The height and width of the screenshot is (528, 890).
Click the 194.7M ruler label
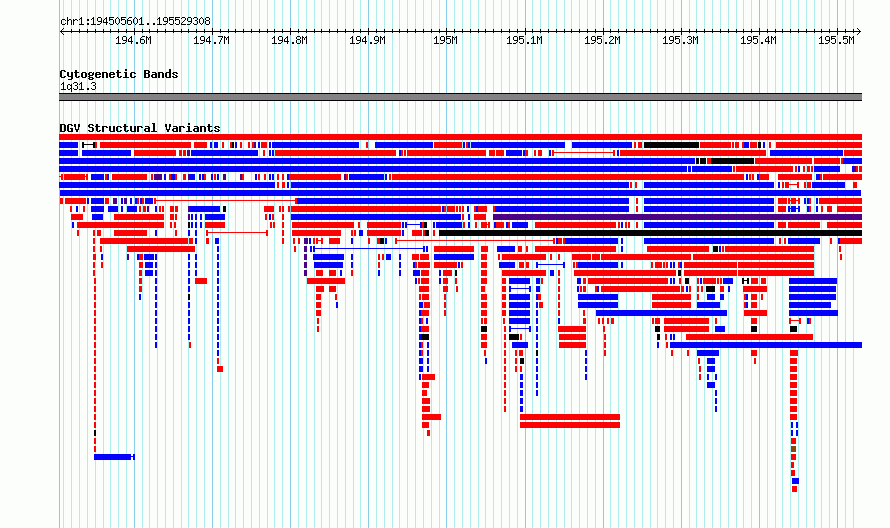[211, 40]
